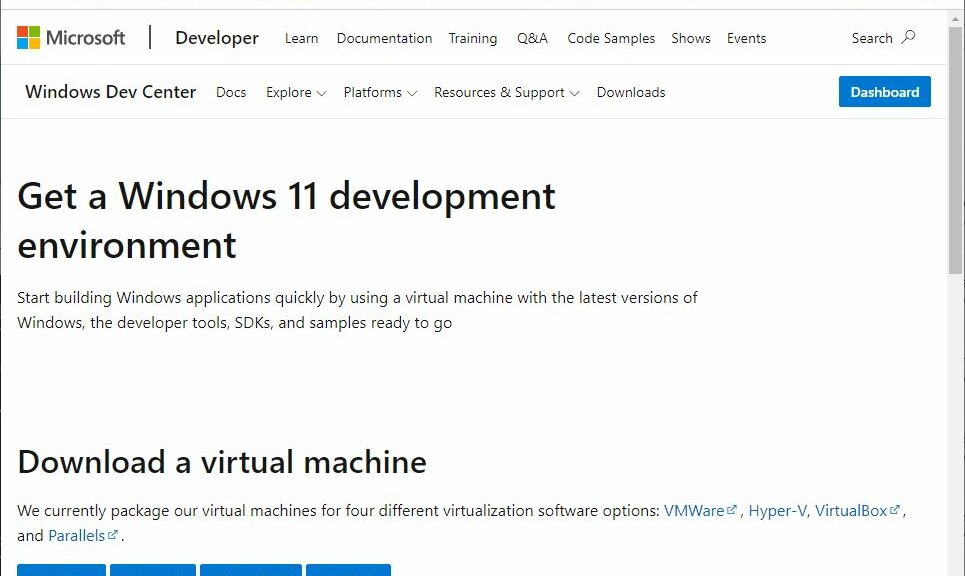Go to Documentation in top navigation
Screen dimensions: 965x576
[384, 38]
